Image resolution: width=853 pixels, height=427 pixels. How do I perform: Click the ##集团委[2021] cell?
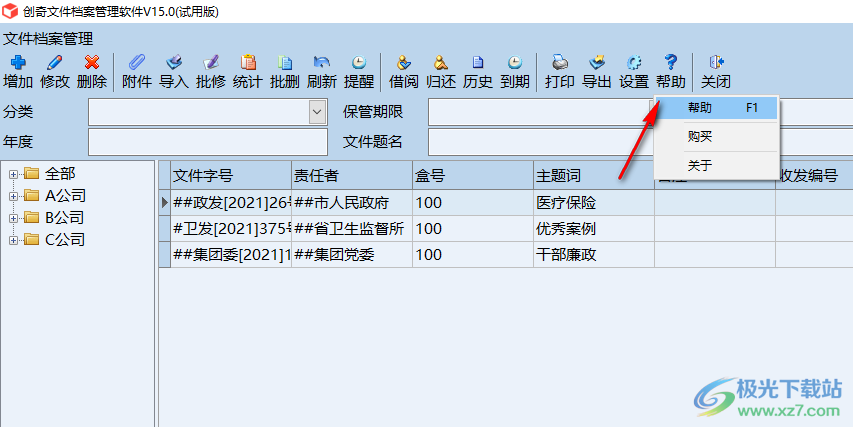(231, 255)
